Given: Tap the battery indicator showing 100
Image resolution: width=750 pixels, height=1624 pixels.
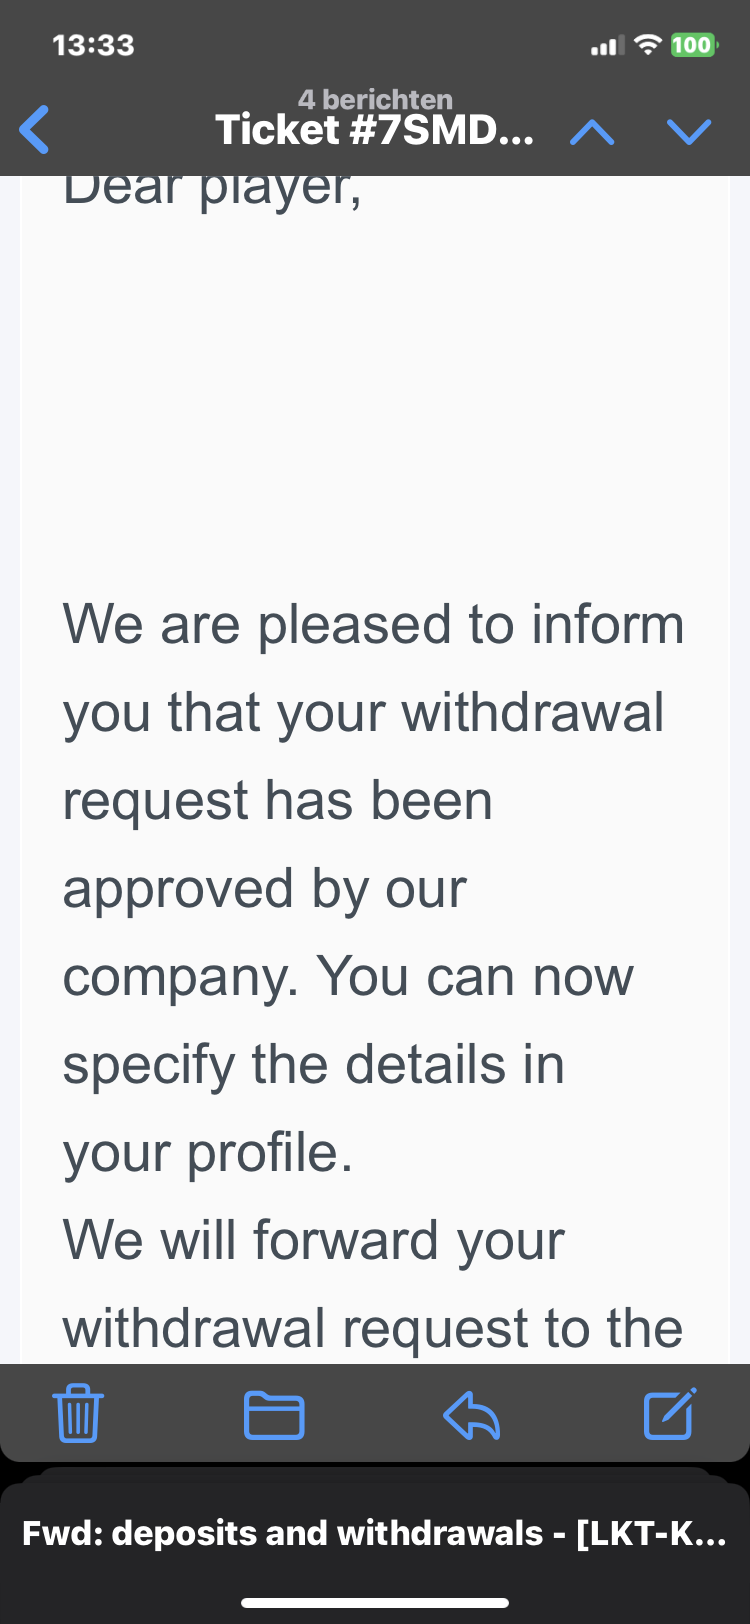Looking at the screenshot, I should point(693,45).
